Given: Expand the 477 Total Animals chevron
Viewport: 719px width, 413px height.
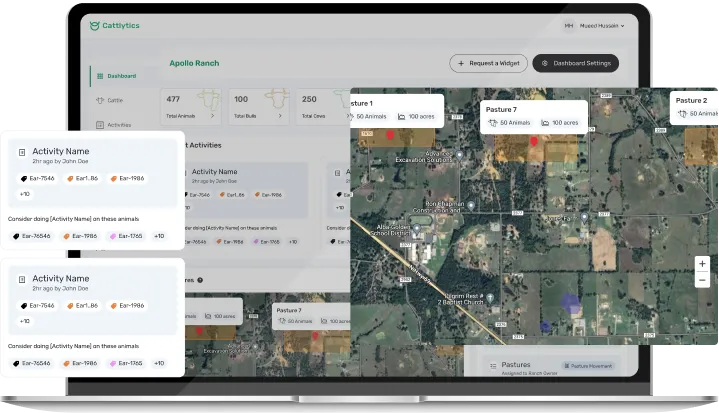Looking at the screenshot, I should [212, 116].
